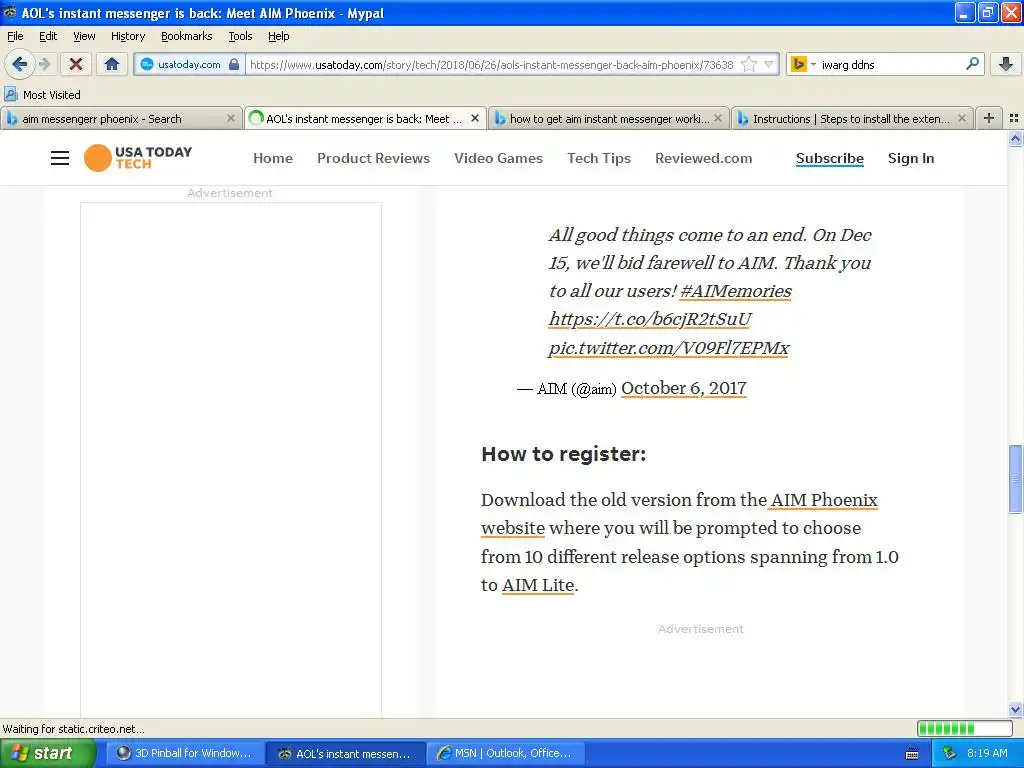This screenshot has width=1024, height=768.
Task: Click the padlock site security icon
Action: pyautogui.click(x=234, y=64)
